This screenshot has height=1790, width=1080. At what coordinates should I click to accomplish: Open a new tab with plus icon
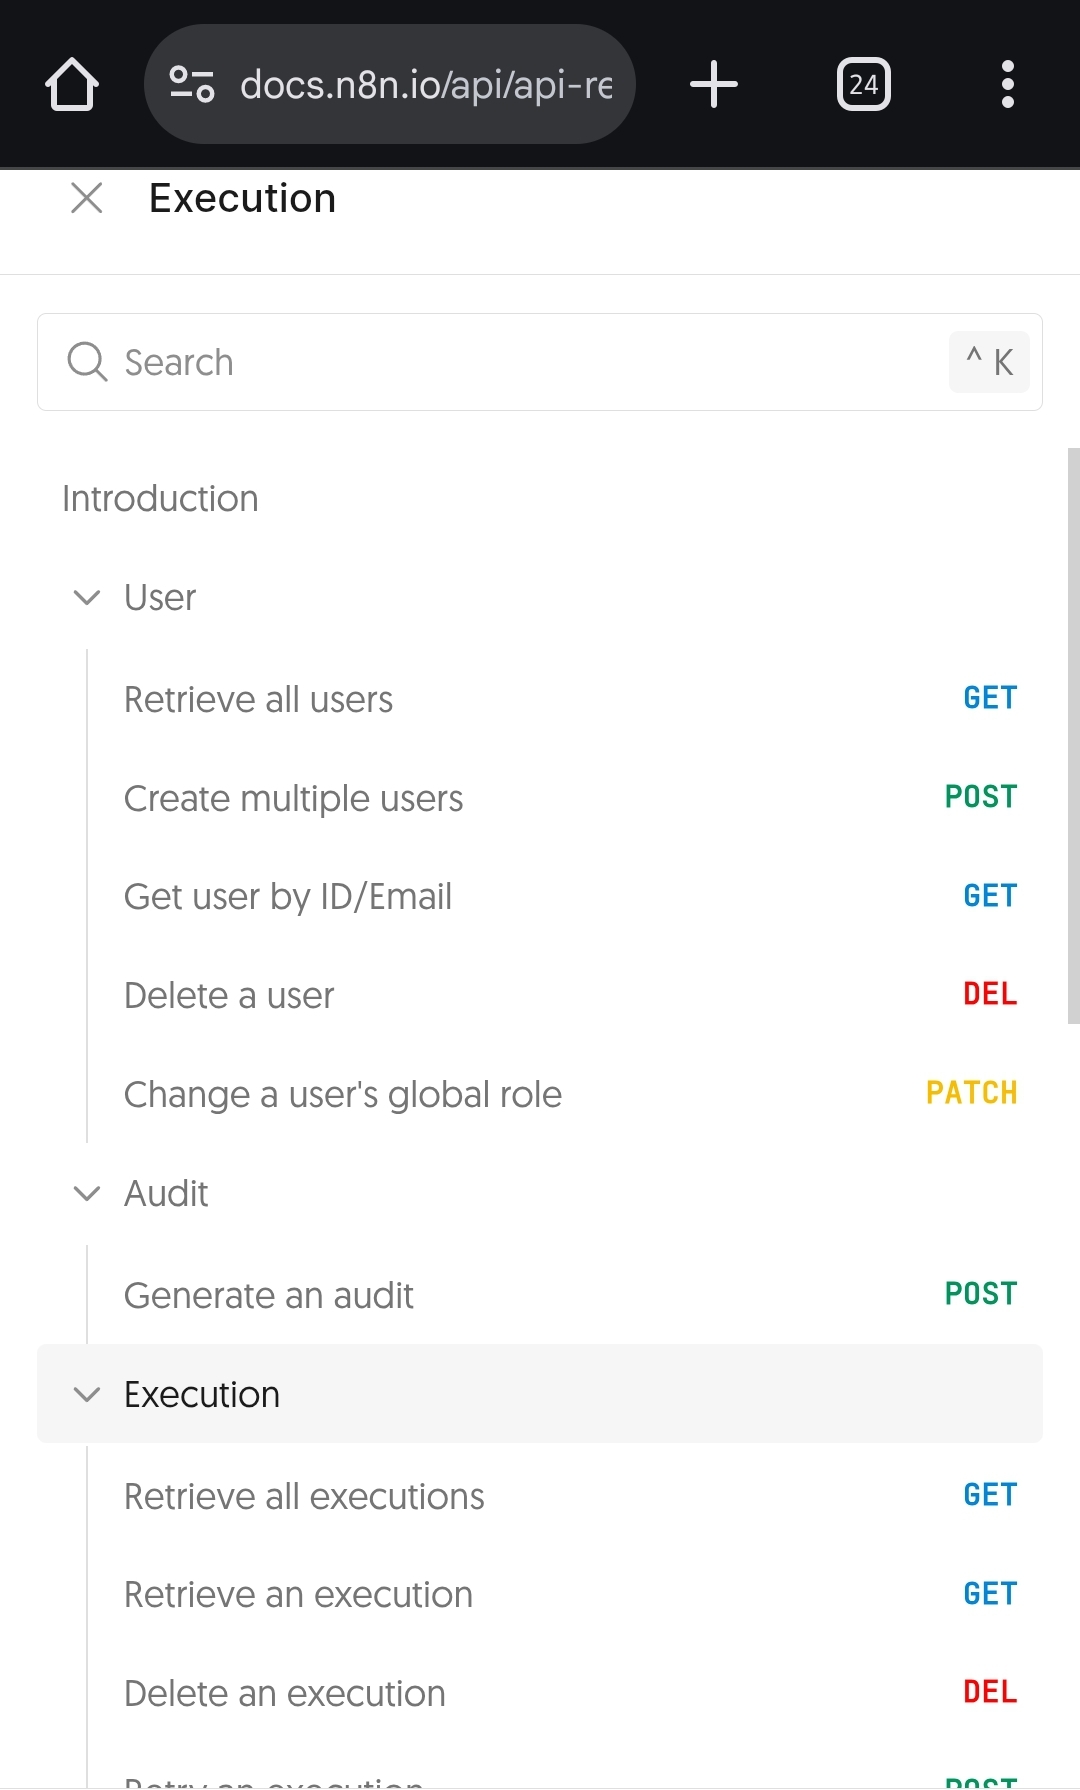(x=714, y=85)
